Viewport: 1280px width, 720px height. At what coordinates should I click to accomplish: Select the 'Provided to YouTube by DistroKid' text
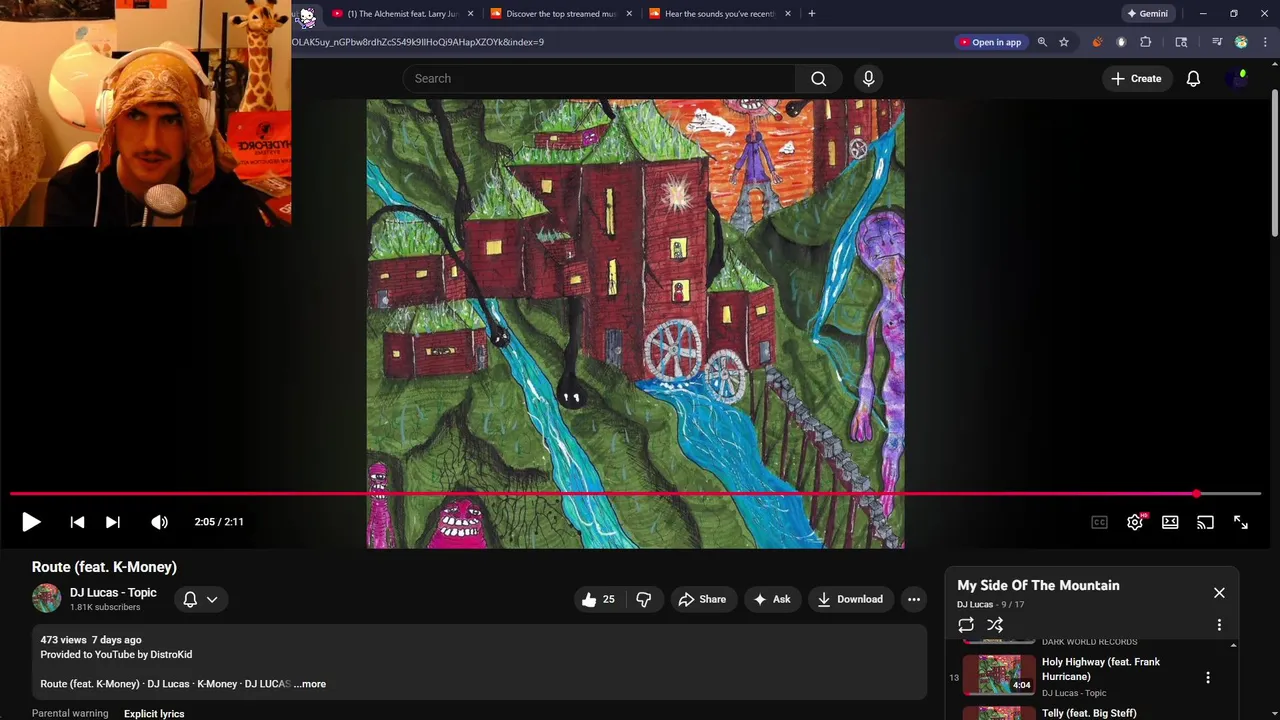(116, 655)
